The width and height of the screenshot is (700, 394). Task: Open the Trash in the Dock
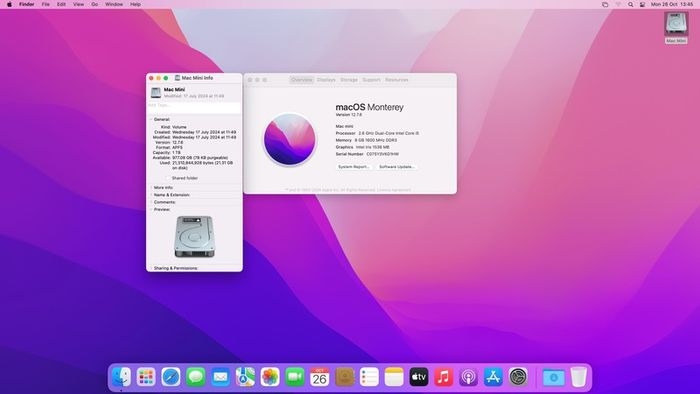tap(579, 377)
